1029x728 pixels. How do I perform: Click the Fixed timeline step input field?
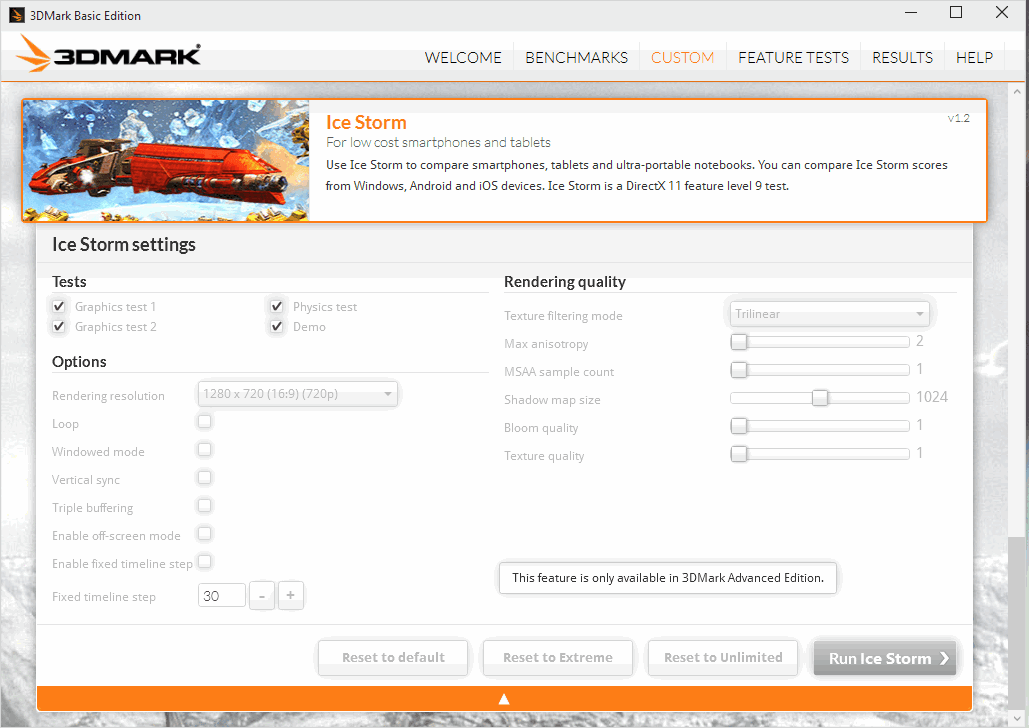tap(222, 595)
